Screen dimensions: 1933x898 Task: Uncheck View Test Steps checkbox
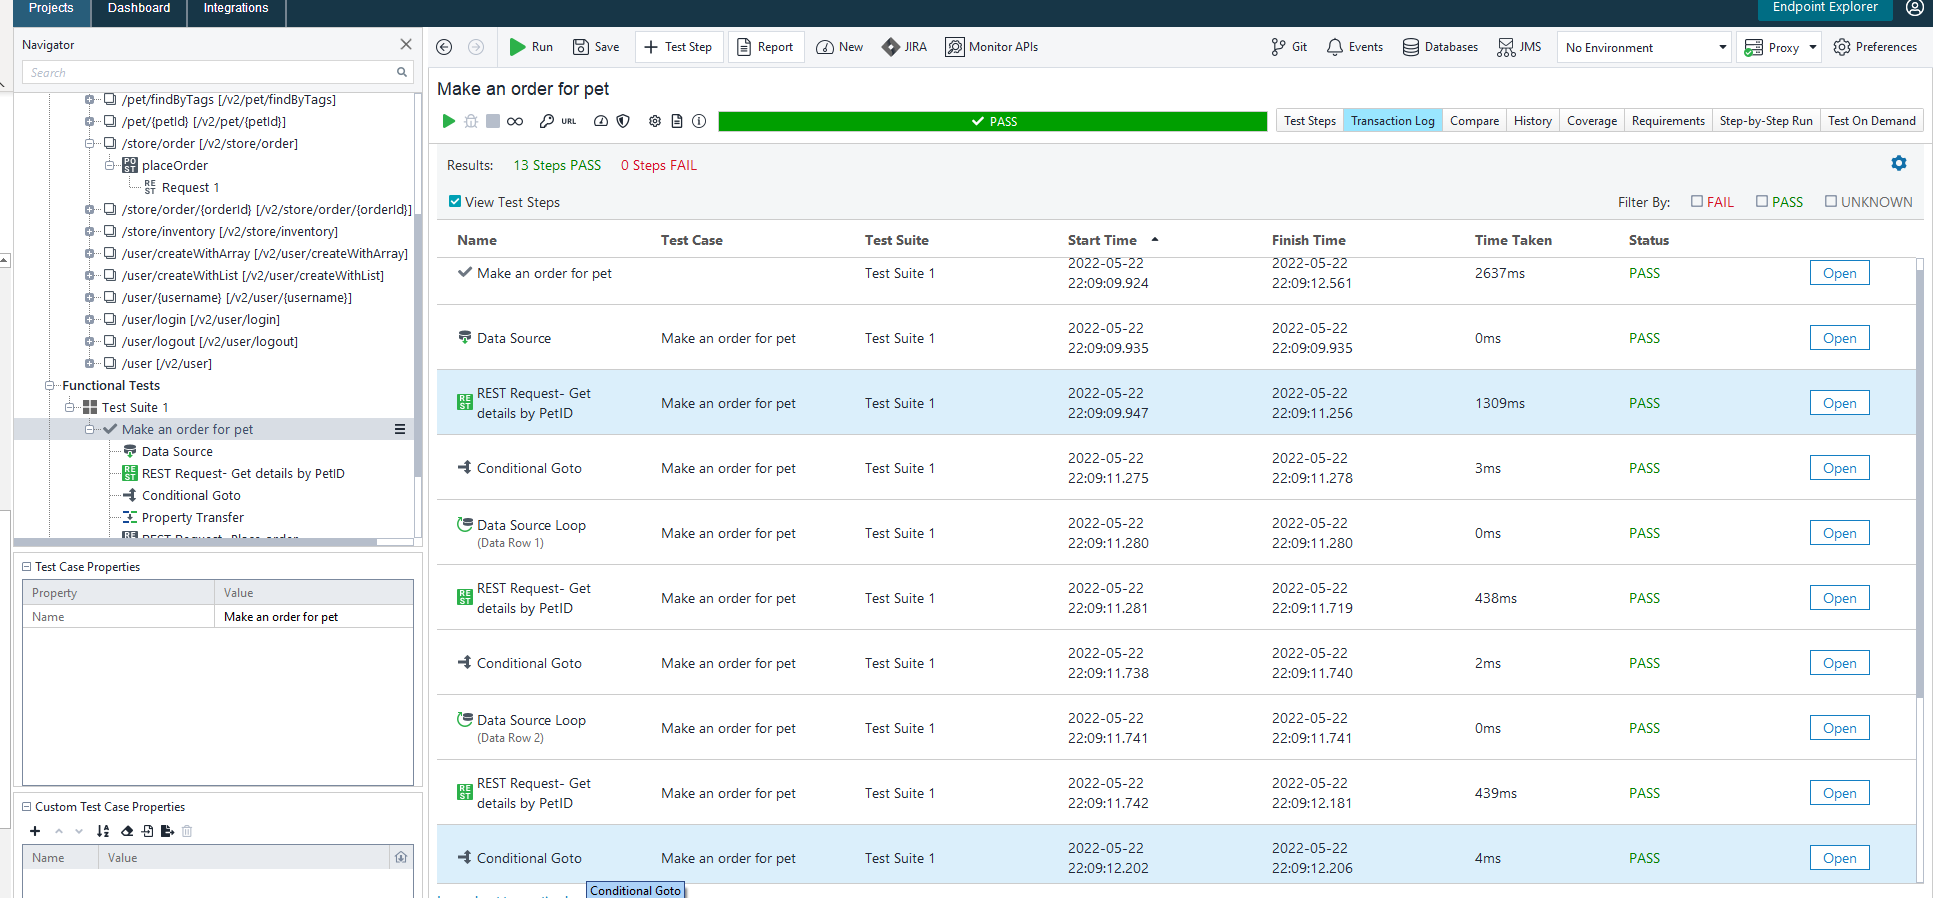coord(455,201)
